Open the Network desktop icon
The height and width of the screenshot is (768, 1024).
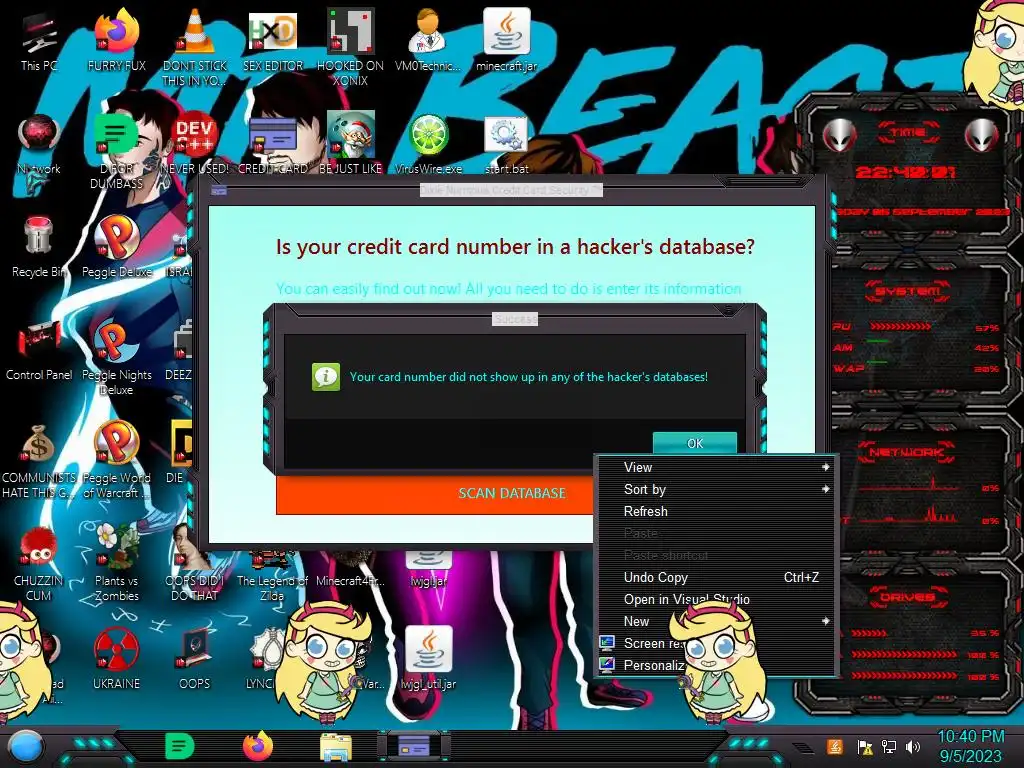pos(39,144)
